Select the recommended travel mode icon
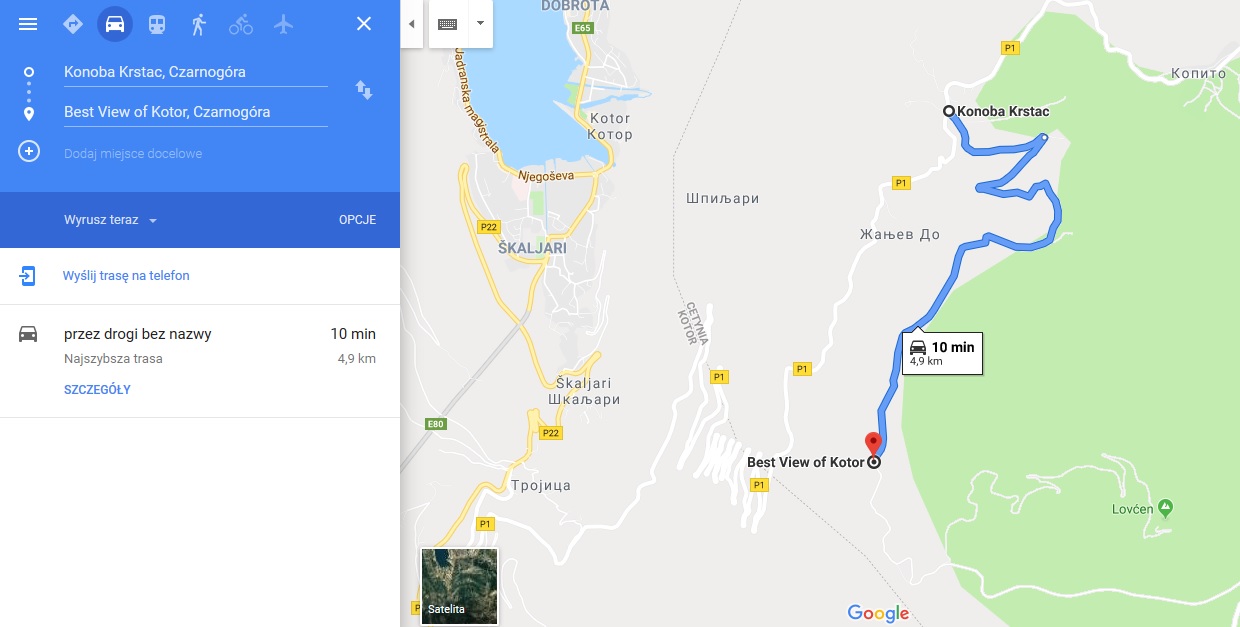The height and width of the screenshot is (627, 1240). pyautogui.click(x=72, y=24)
